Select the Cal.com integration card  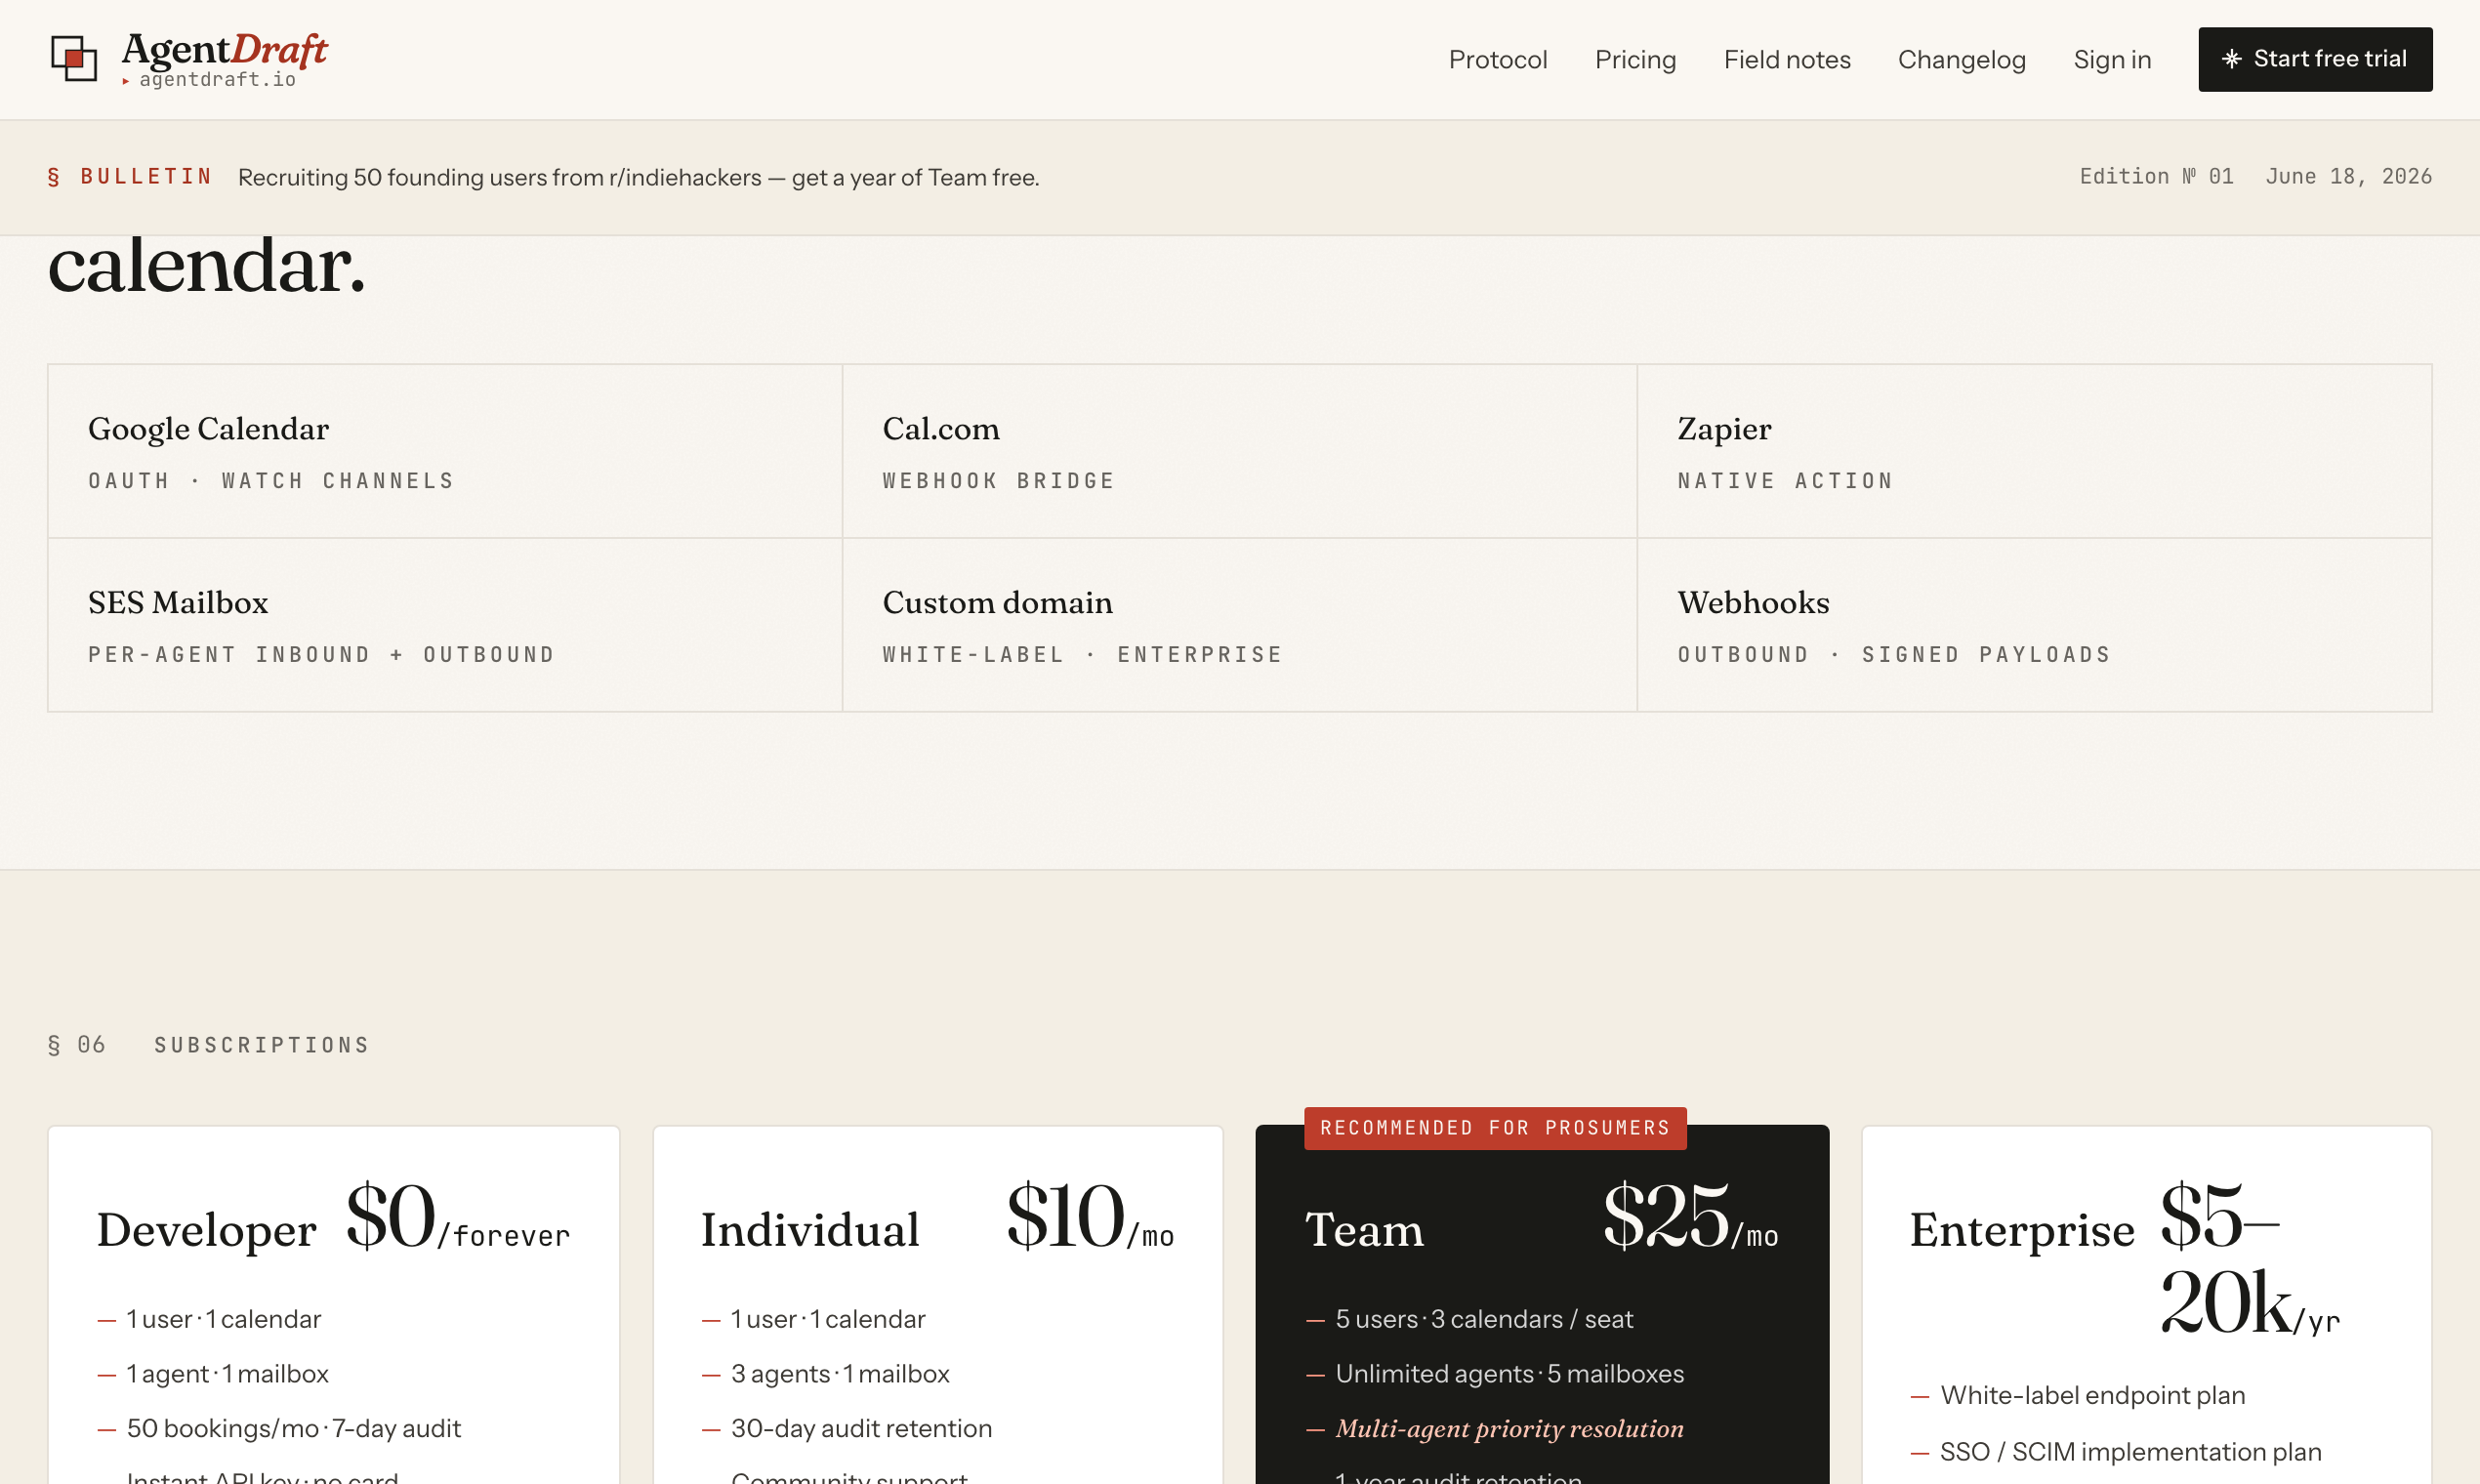(1239, 451)
